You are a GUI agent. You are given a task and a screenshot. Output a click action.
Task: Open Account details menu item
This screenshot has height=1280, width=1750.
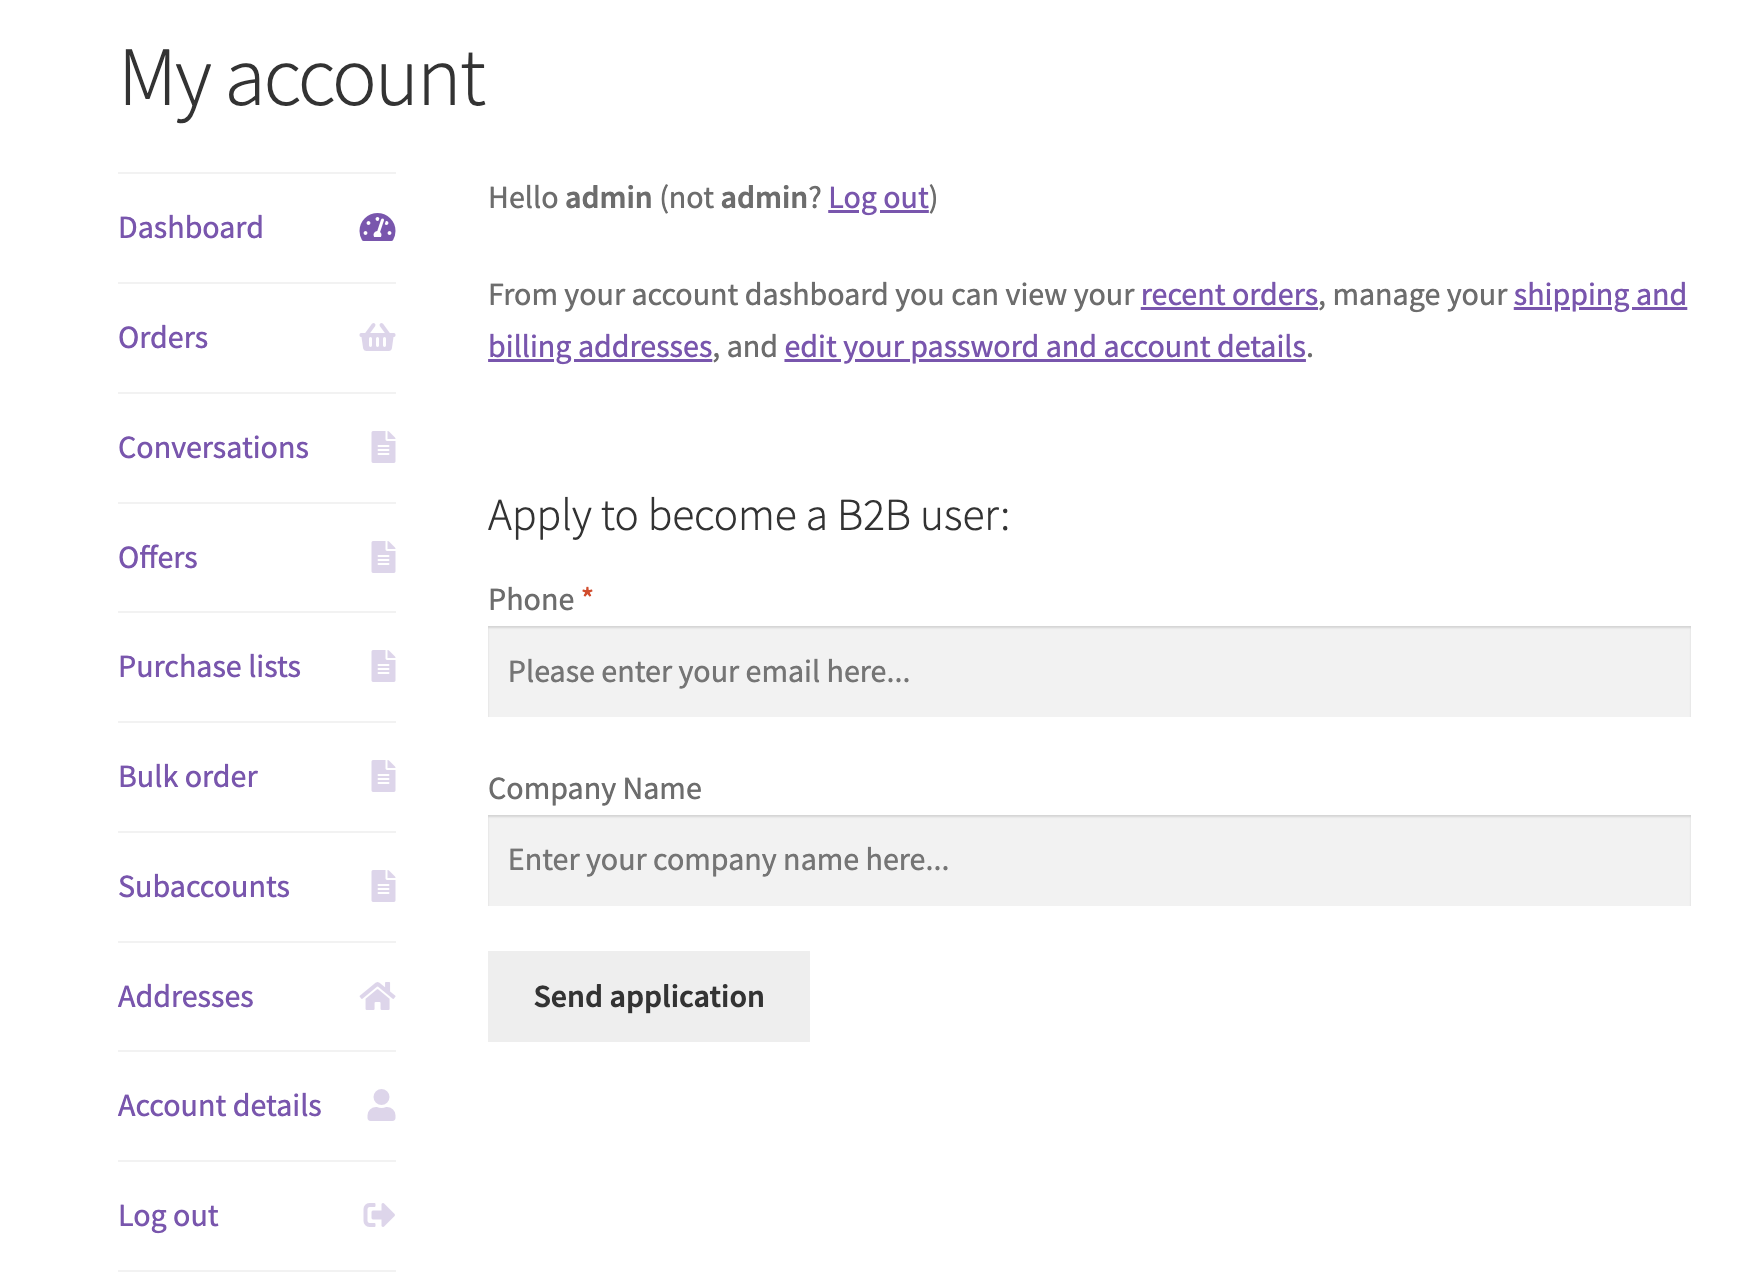220,1106
